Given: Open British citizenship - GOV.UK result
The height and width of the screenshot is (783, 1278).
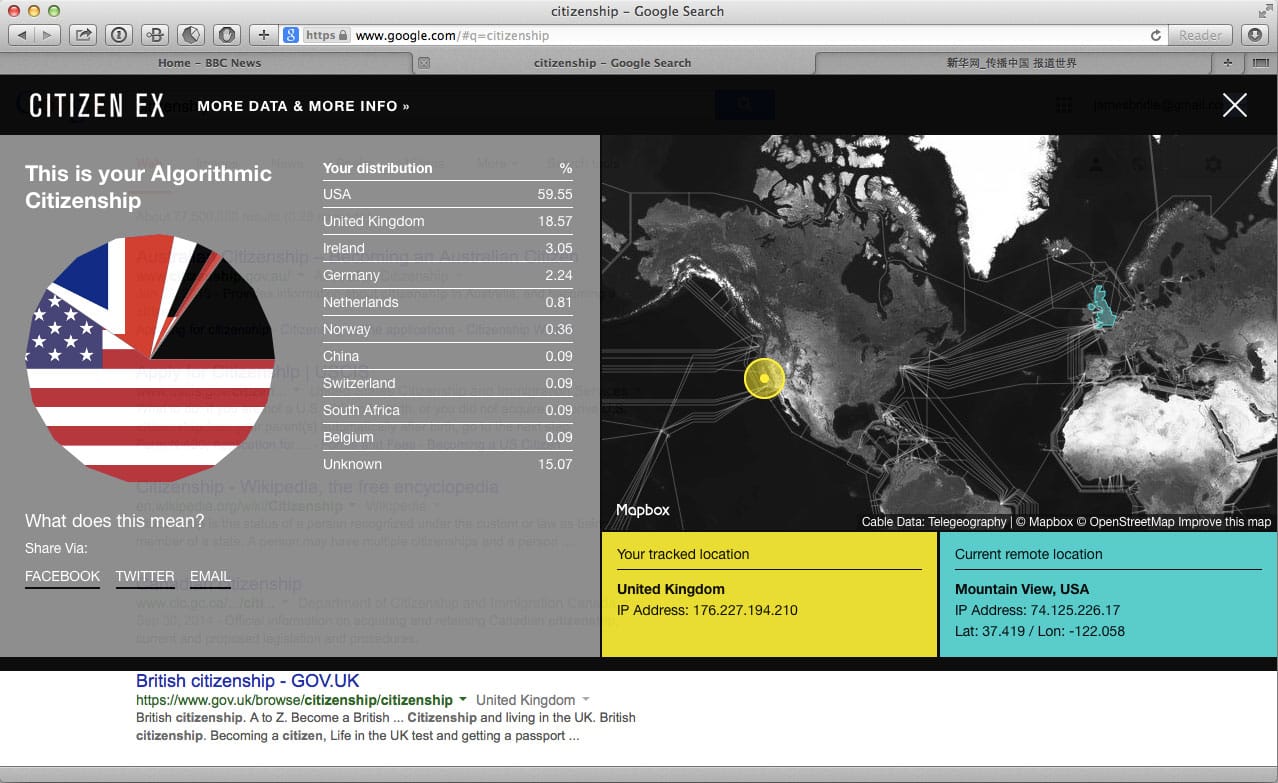Looking at the screenshot, I should (x=248, y=681).
